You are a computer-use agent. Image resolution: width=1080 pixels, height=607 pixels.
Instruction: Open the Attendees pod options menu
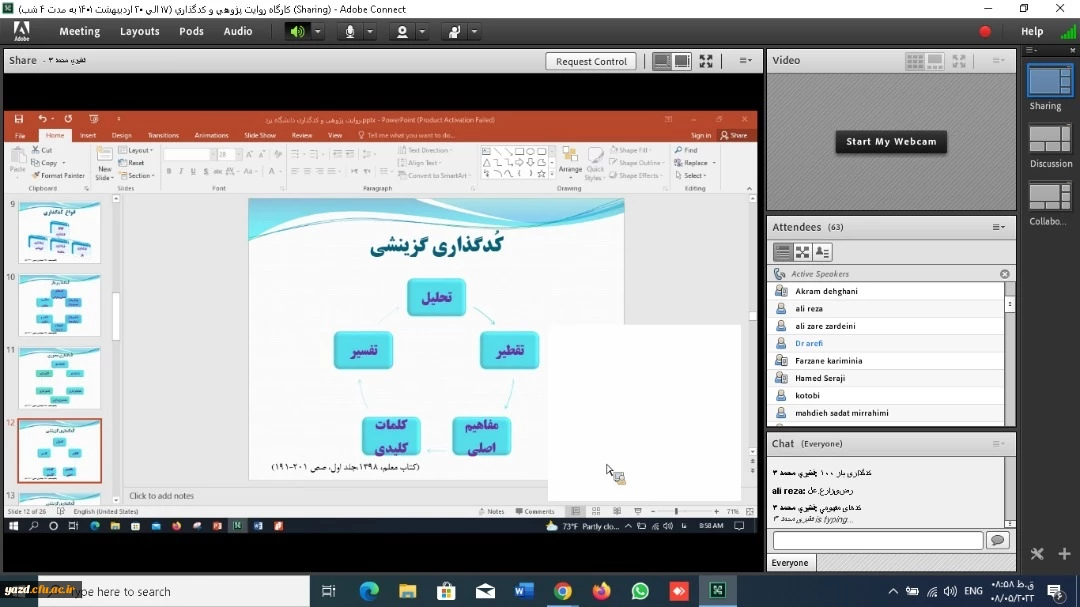[x=998, y=227]
